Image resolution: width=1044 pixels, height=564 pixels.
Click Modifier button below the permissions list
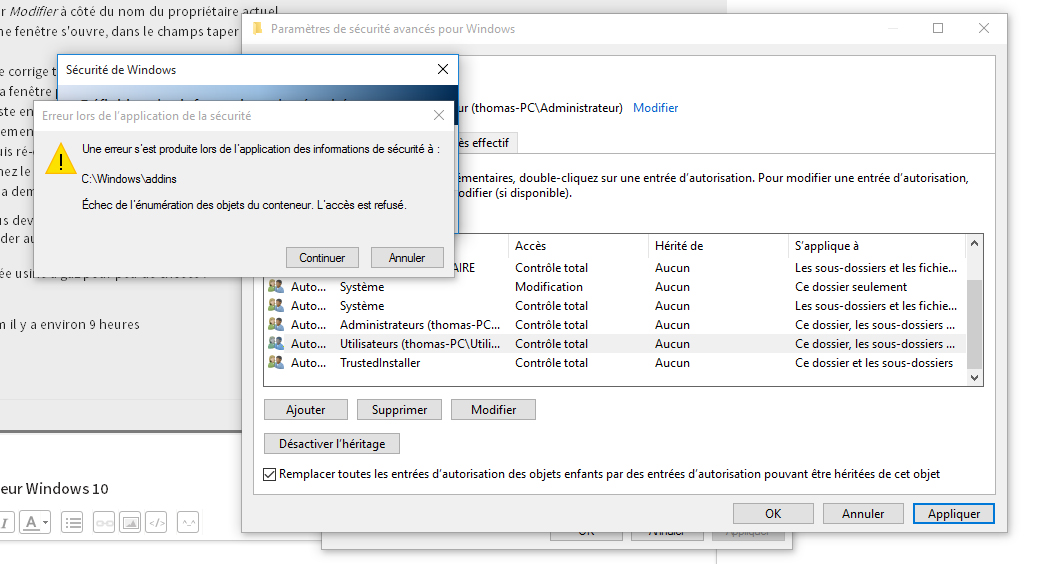pyautogui.click(x=493, y=410)
